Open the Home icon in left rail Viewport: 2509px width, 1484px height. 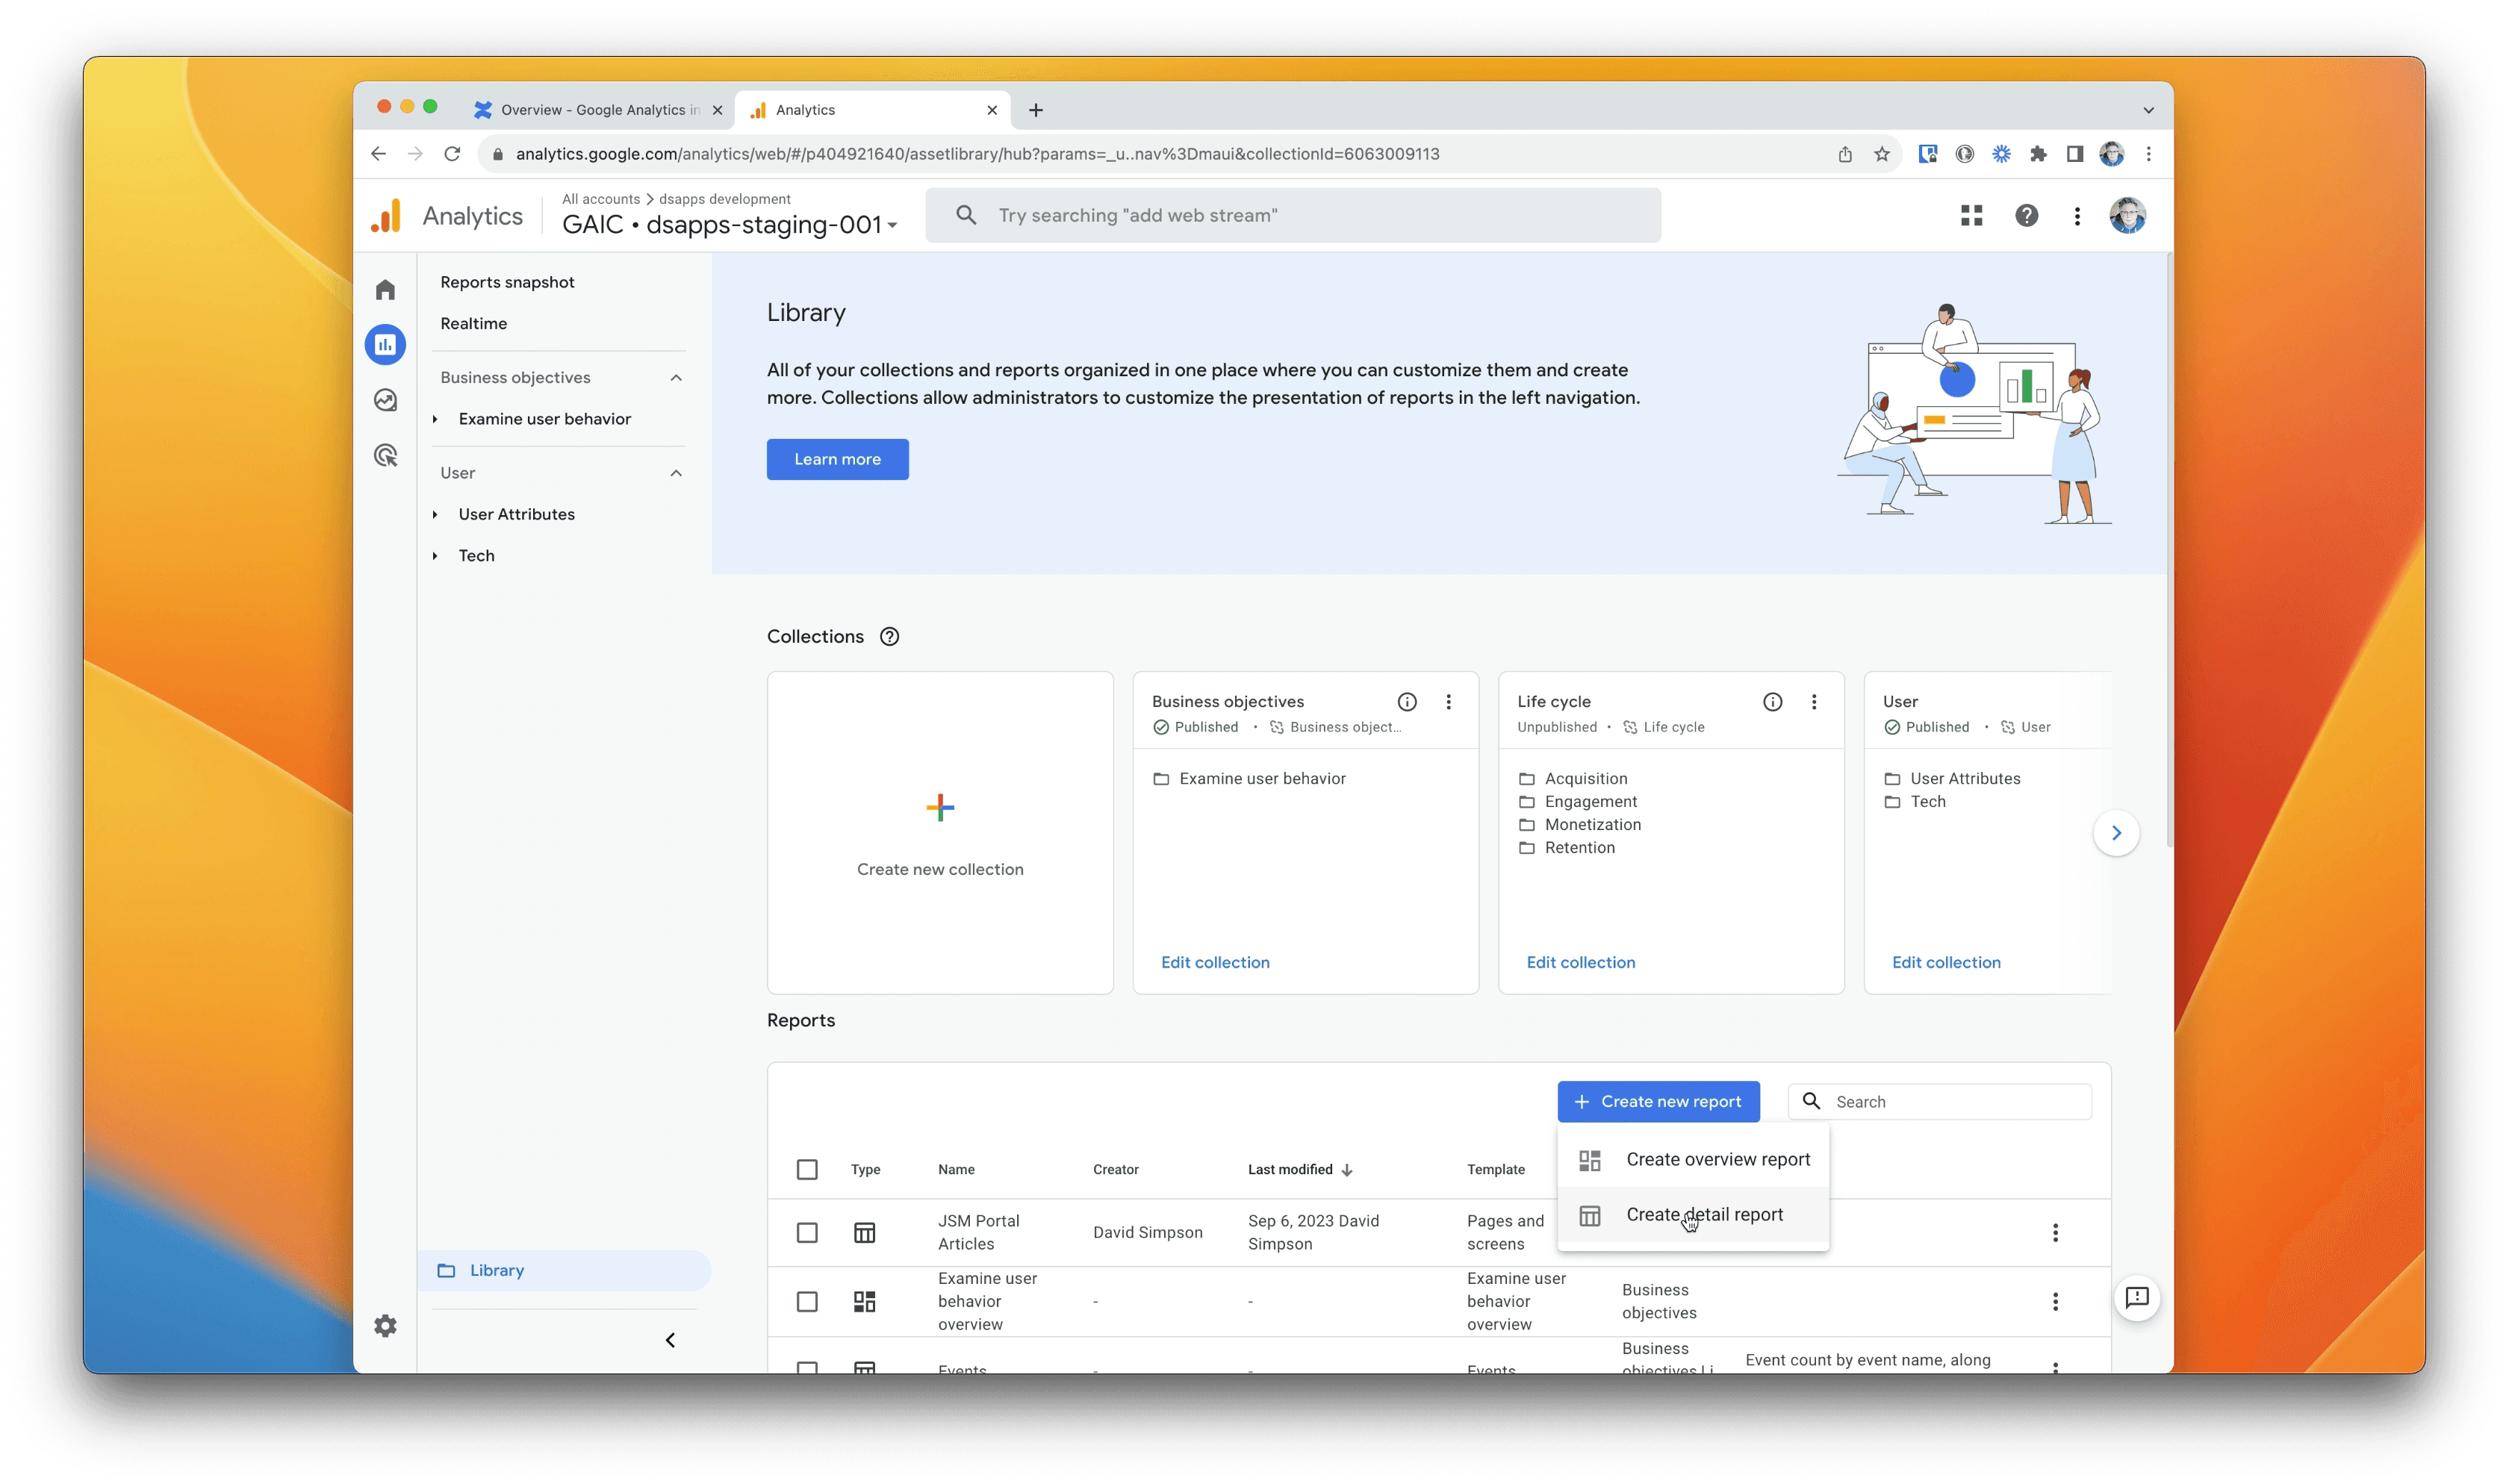click(385, 289)
